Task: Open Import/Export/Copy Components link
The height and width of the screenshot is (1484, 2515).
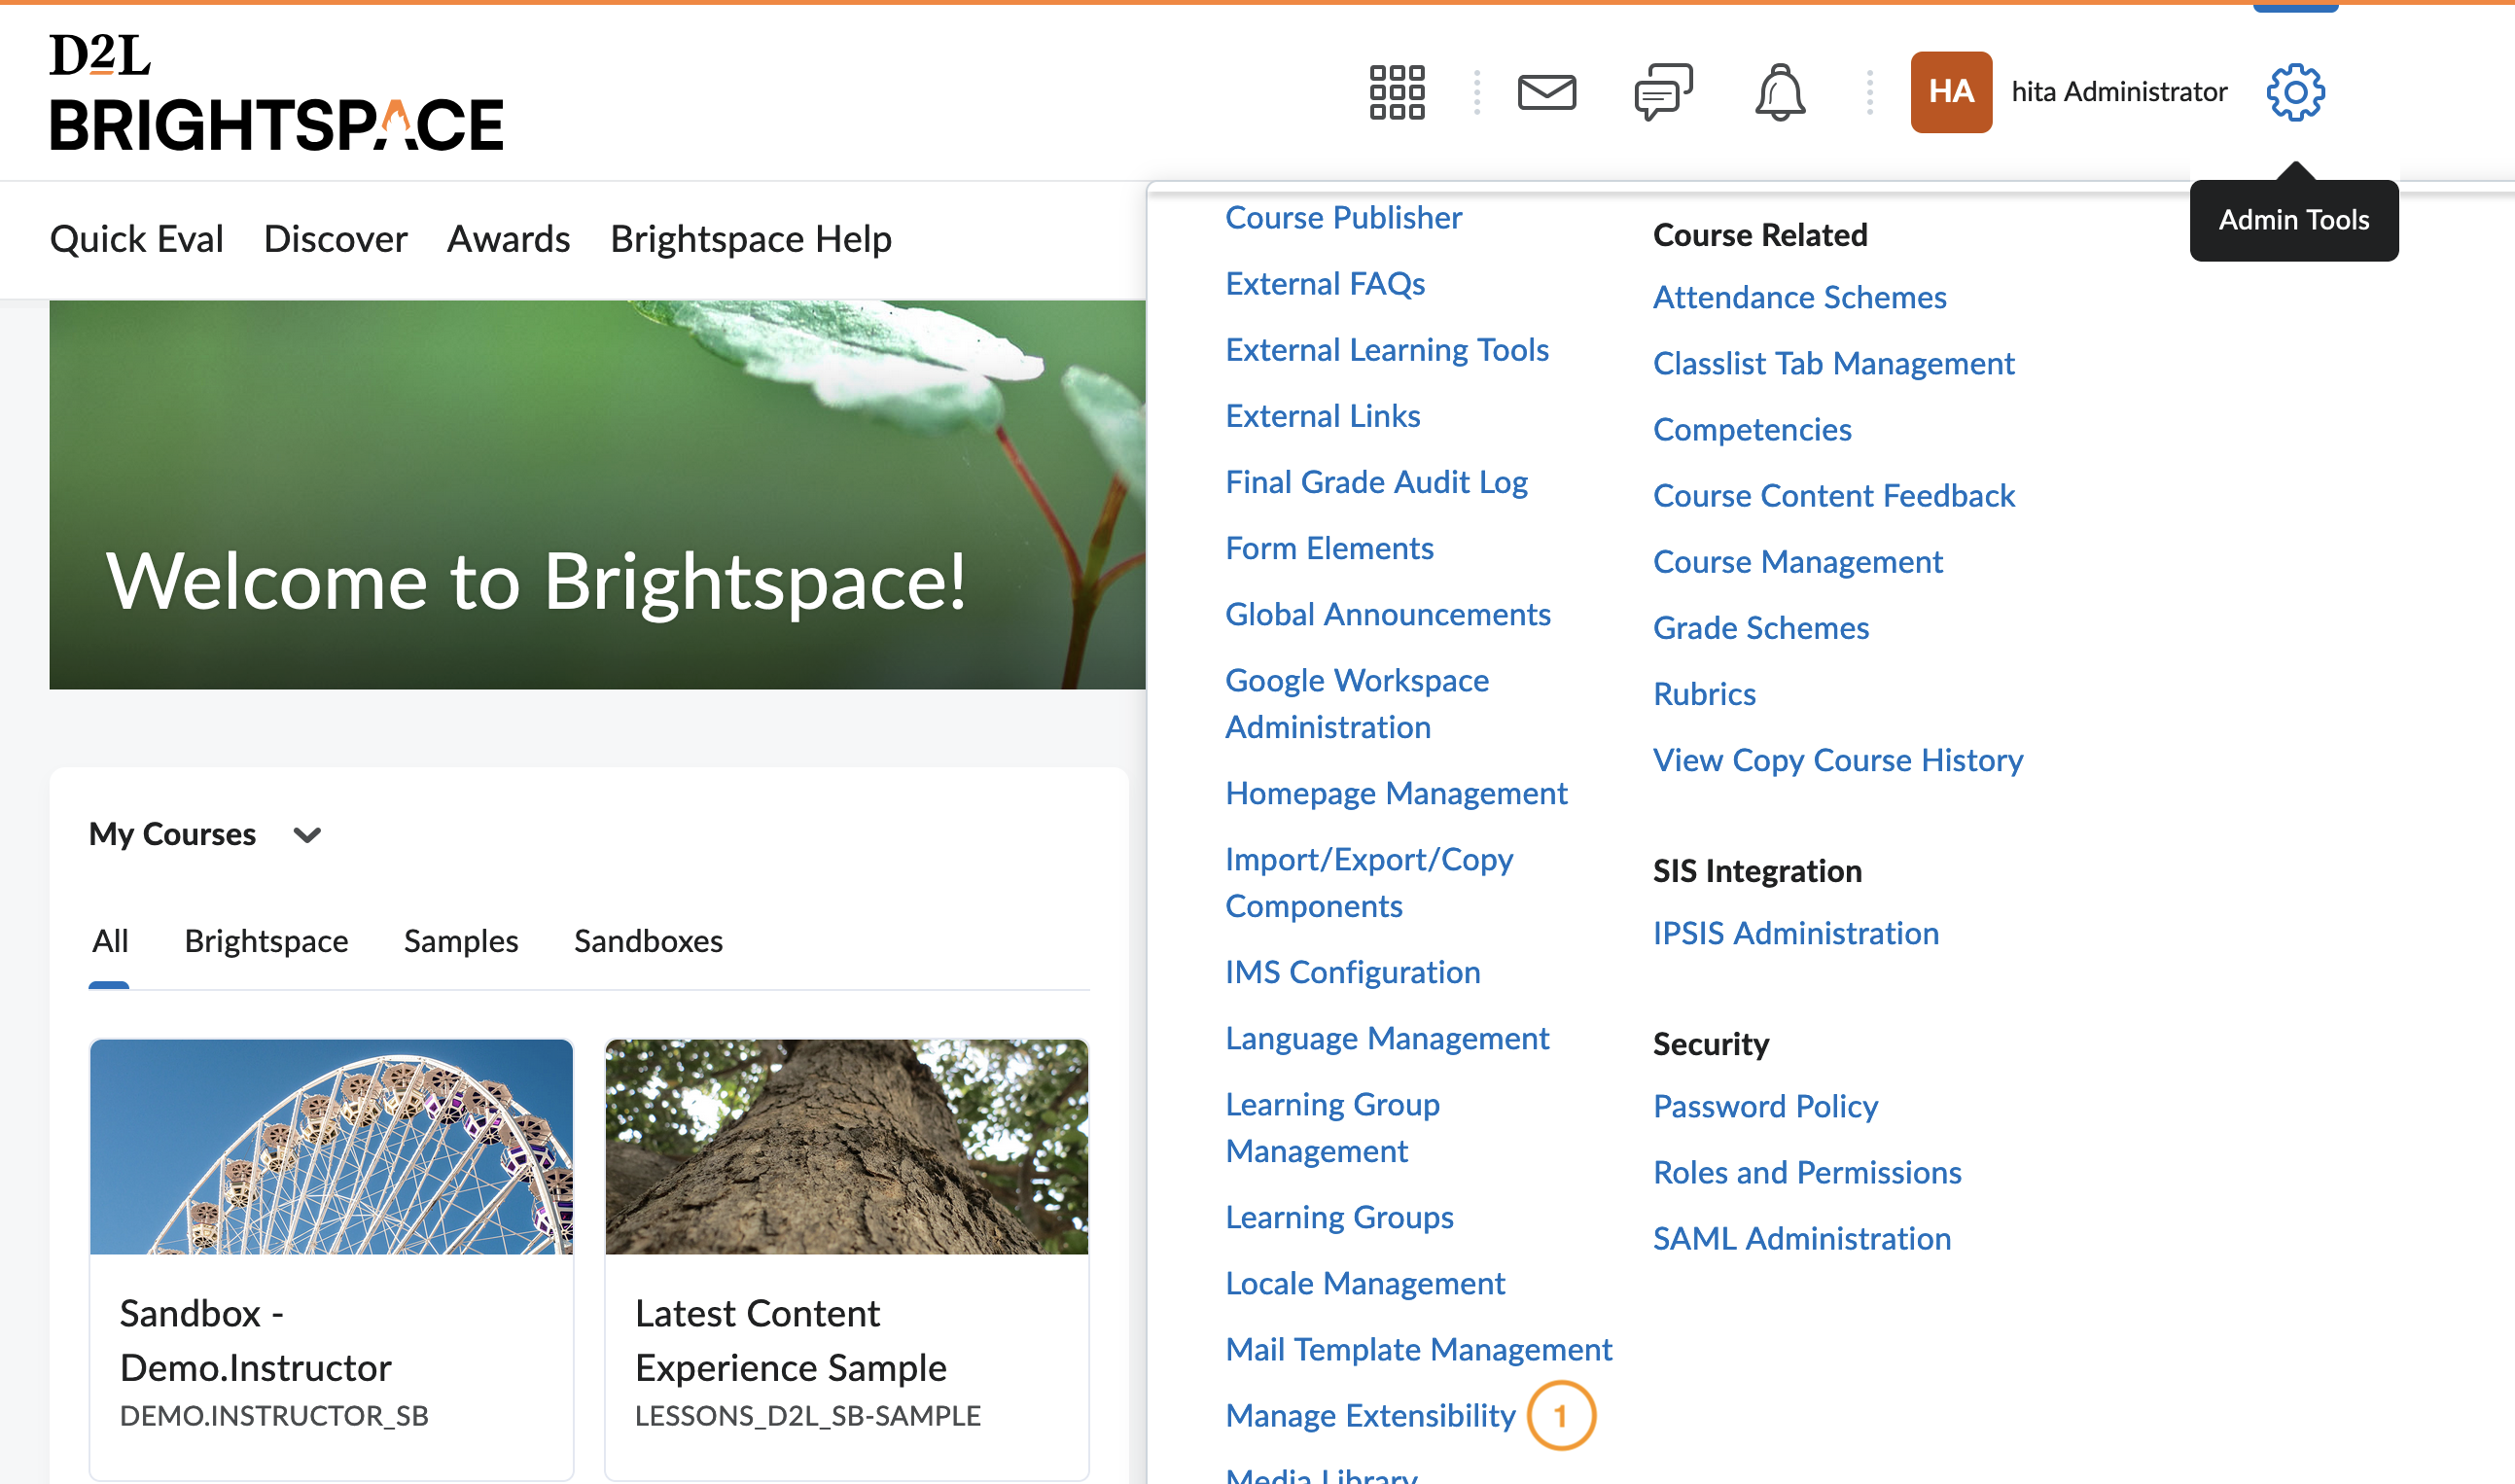Action: (x=1369, y=882)
